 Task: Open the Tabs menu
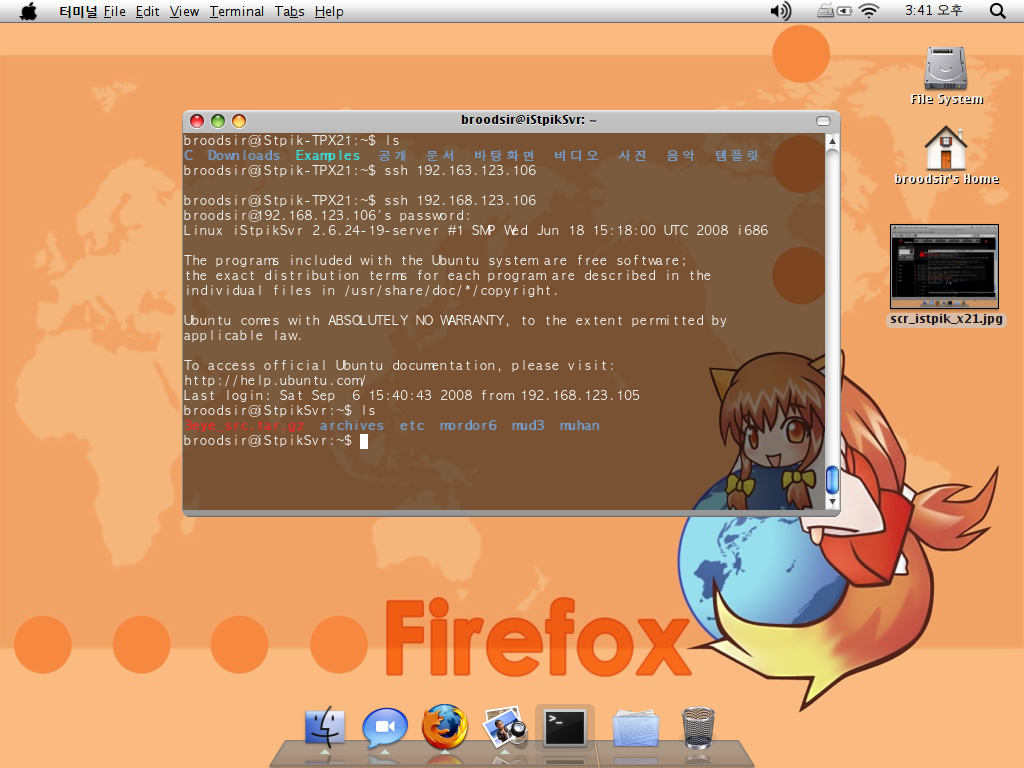(x=290, y=11)
